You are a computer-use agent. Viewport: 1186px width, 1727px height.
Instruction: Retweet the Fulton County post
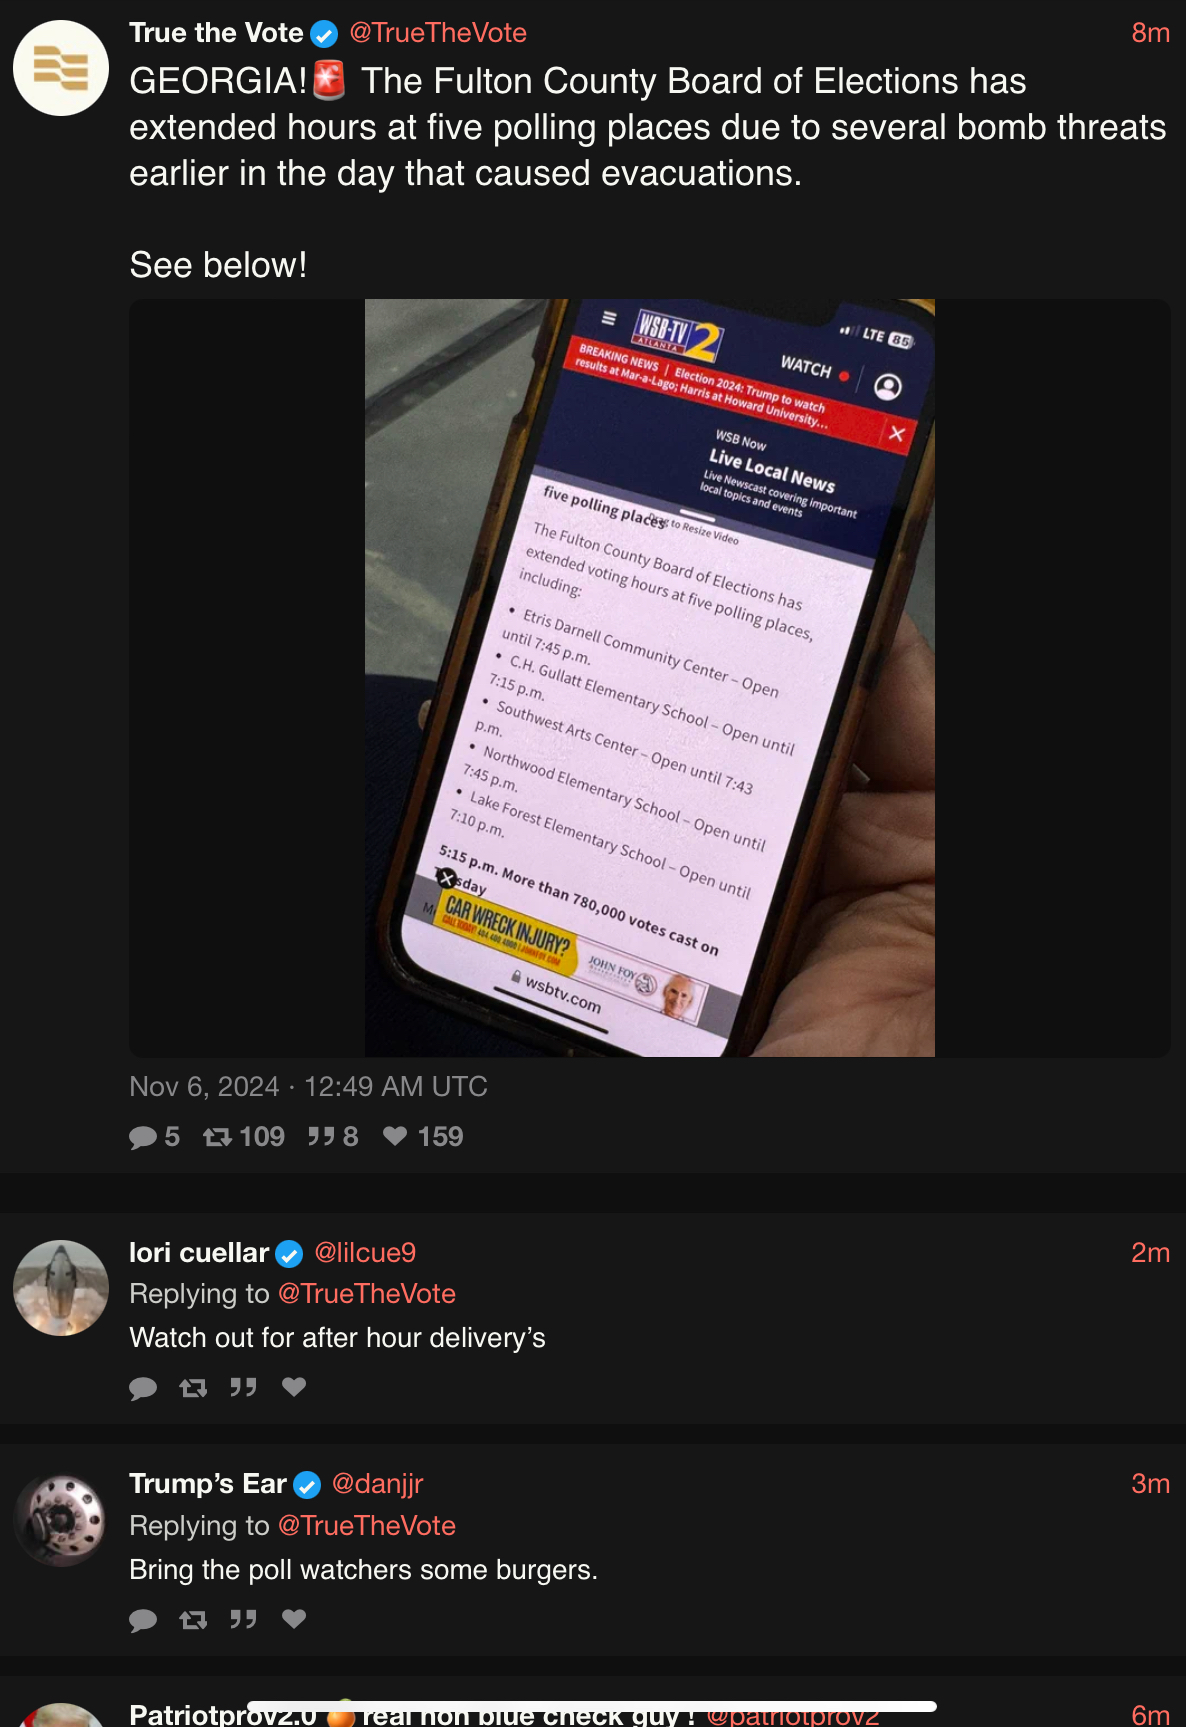pyautogui.click(x=244, y=1137)
